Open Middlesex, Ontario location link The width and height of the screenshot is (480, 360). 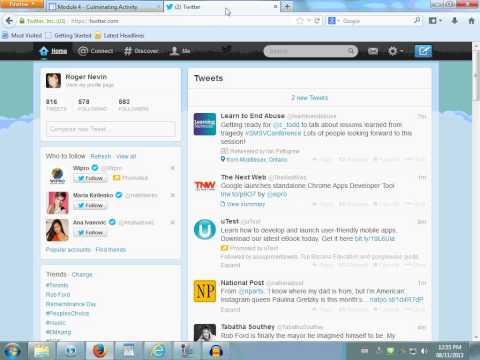[257, 160]
